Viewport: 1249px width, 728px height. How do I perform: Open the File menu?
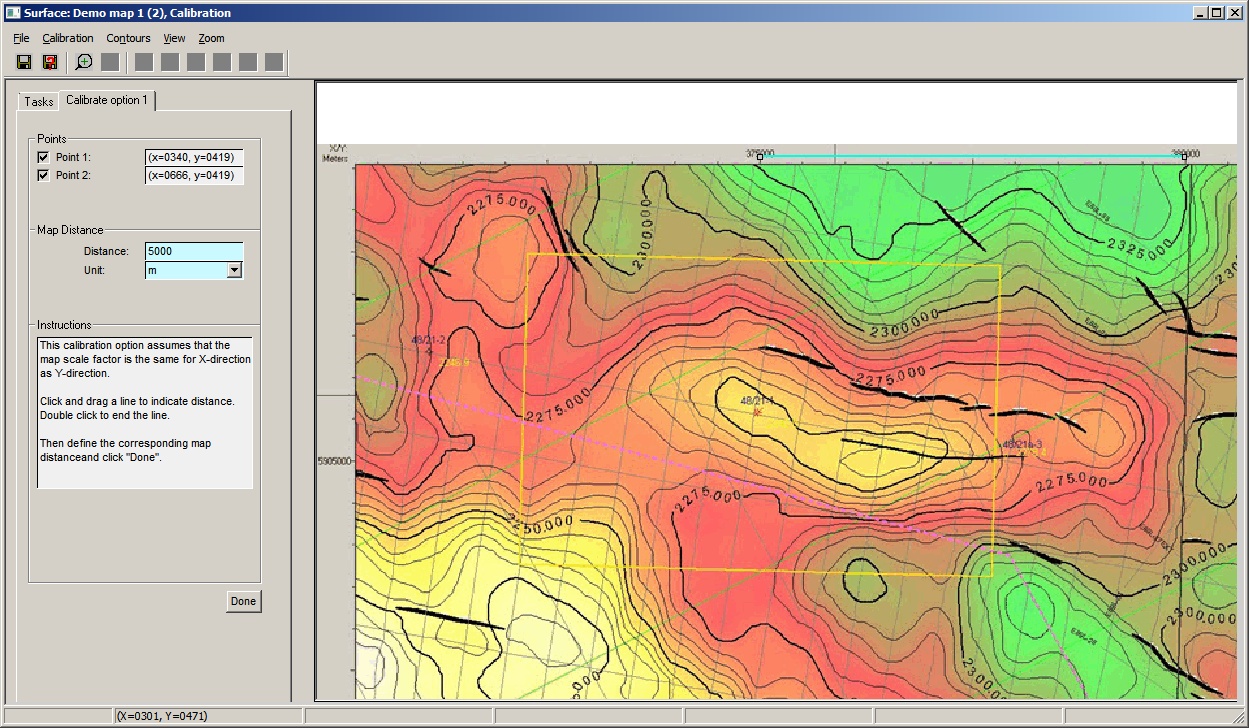click(21, 38)
